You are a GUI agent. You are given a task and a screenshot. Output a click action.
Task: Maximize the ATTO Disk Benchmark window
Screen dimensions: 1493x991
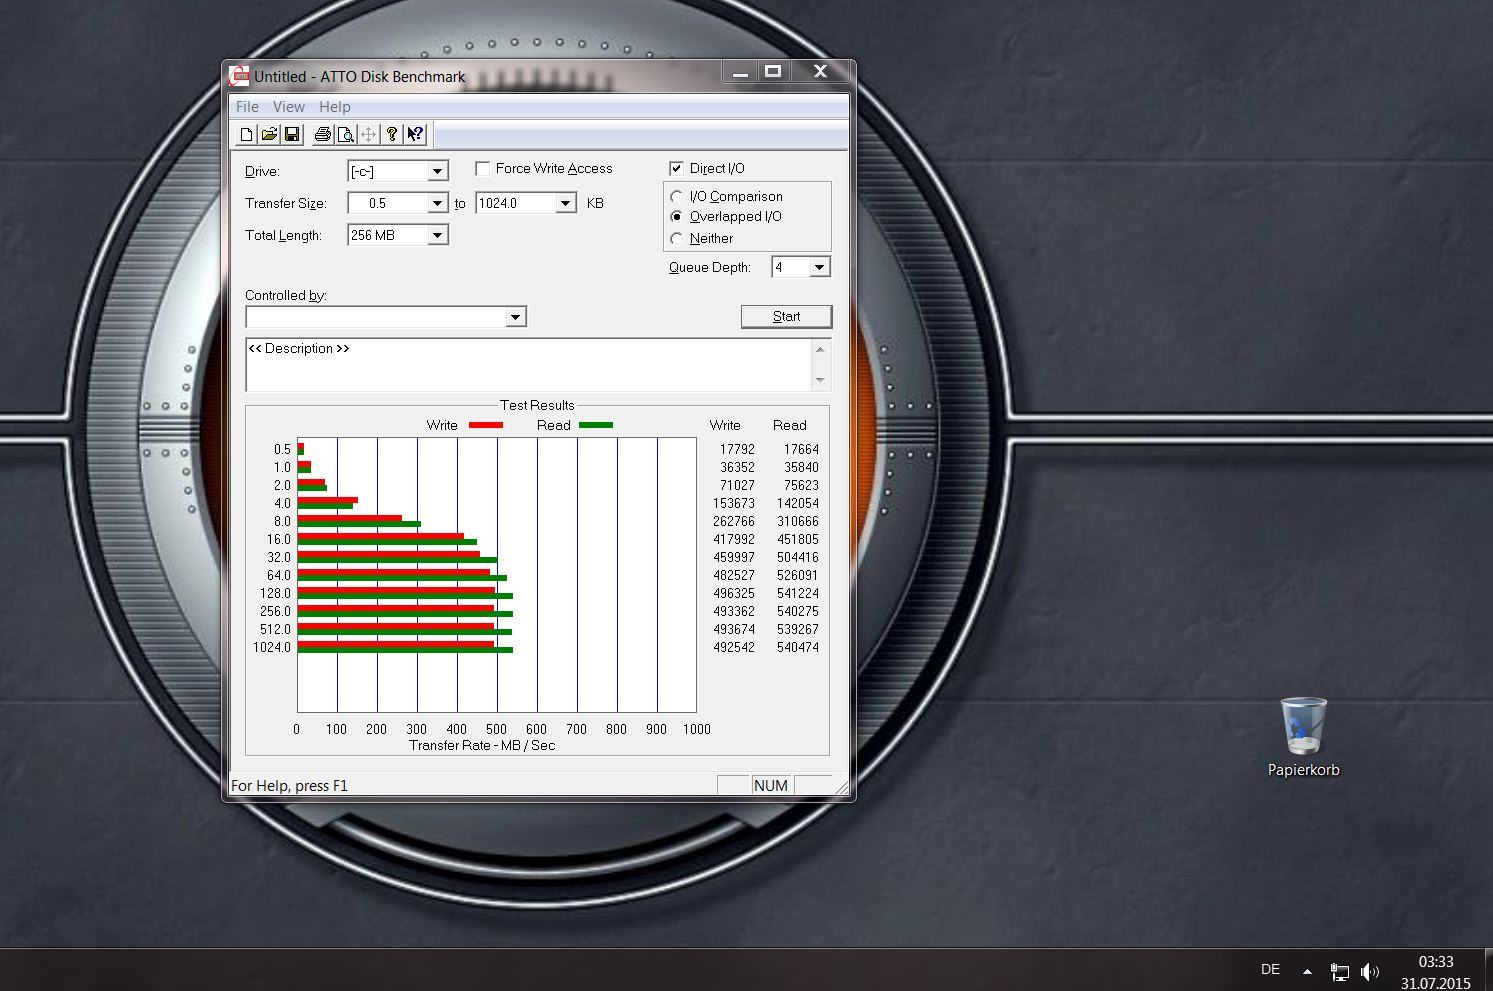click(x=773, y=71)
